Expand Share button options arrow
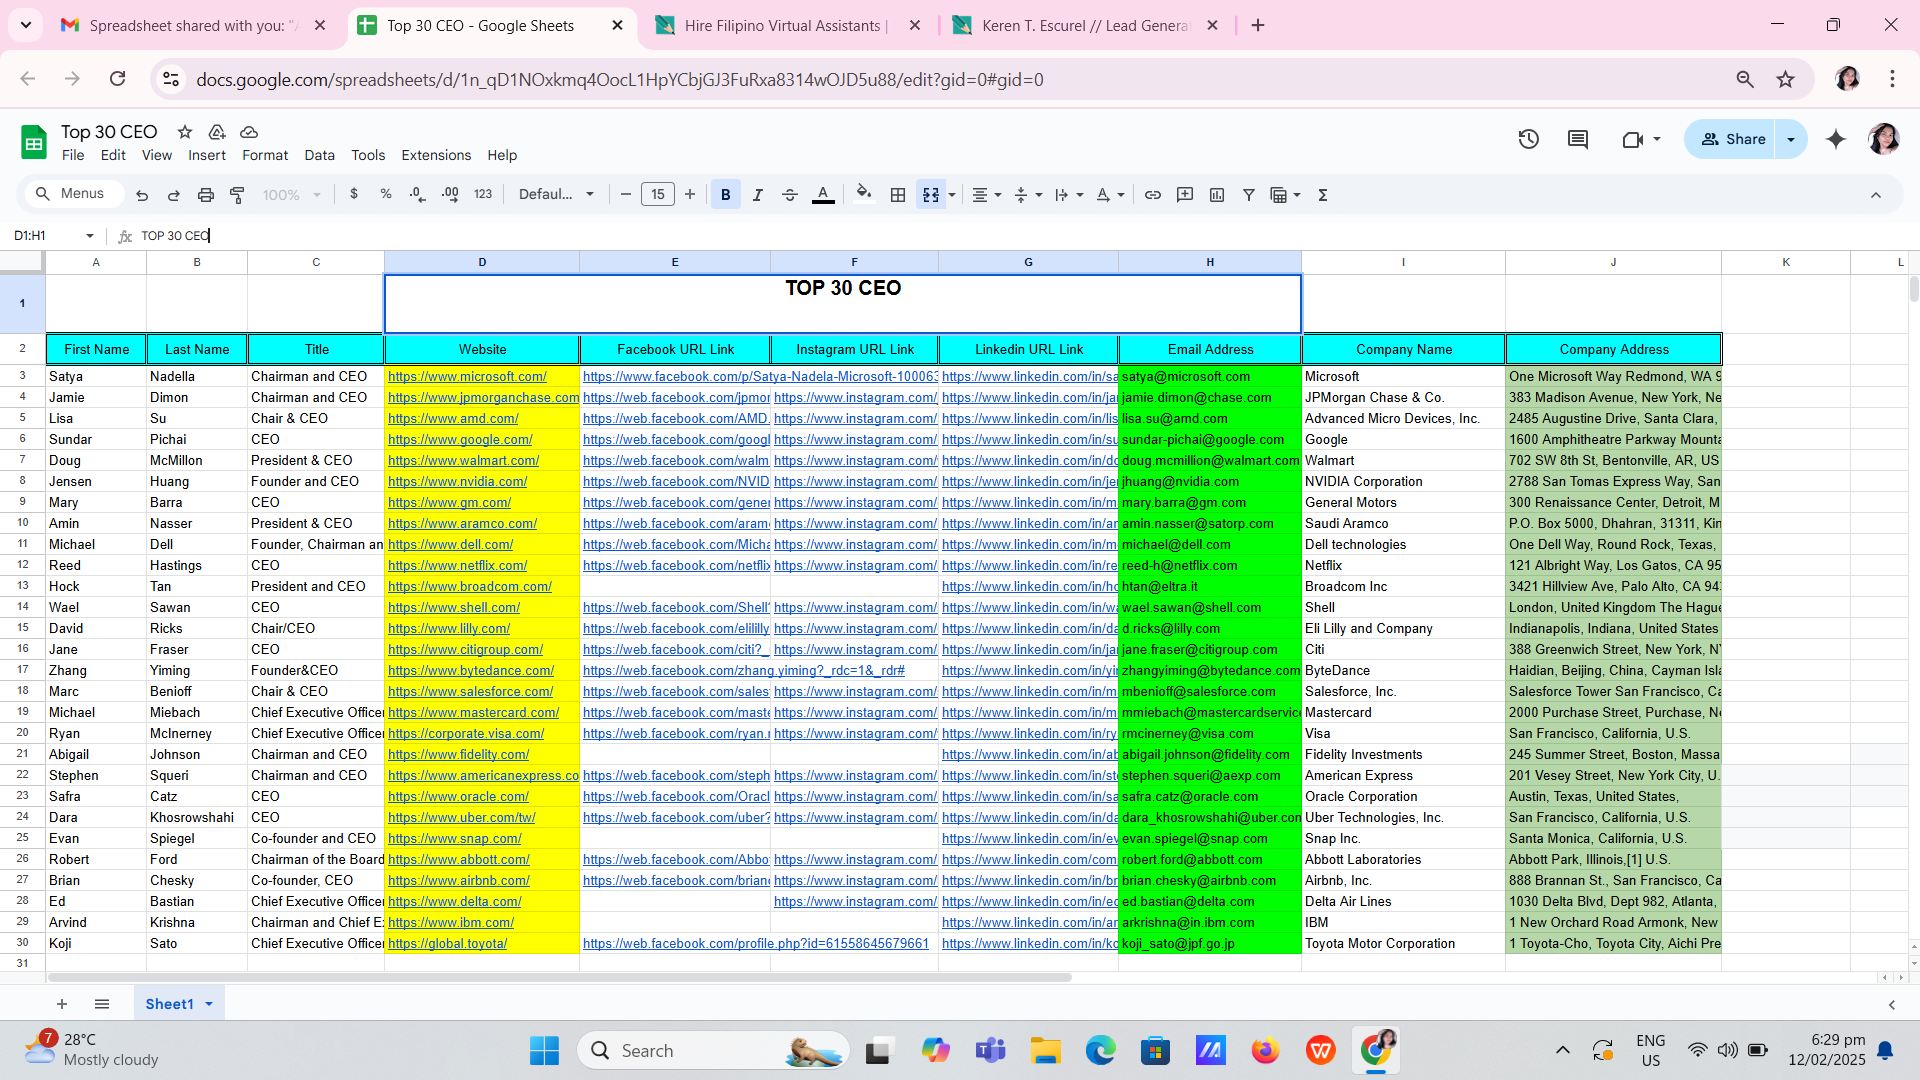The height and width of the screenshot is (1080, 1920). [x=1791, y=139]
